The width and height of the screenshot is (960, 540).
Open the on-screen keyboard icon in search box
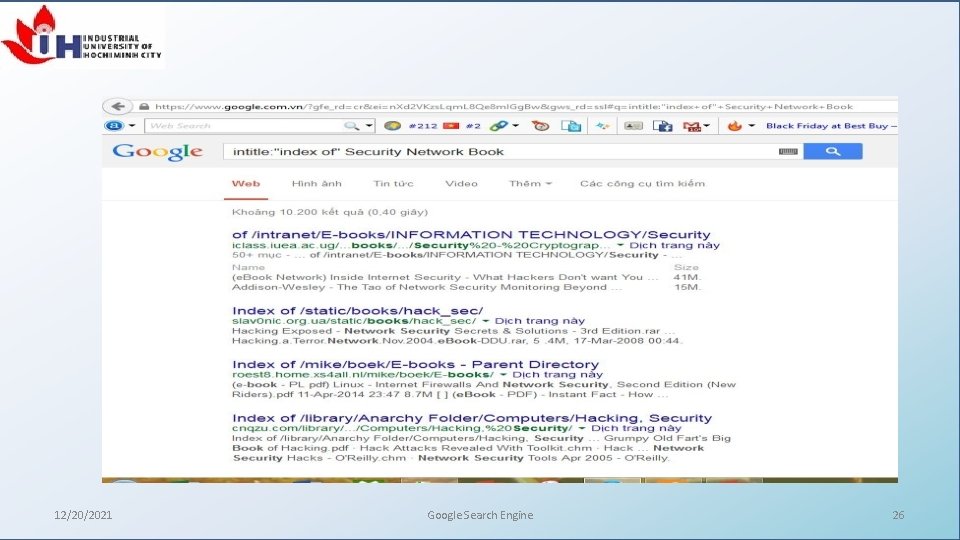(788, 151)
